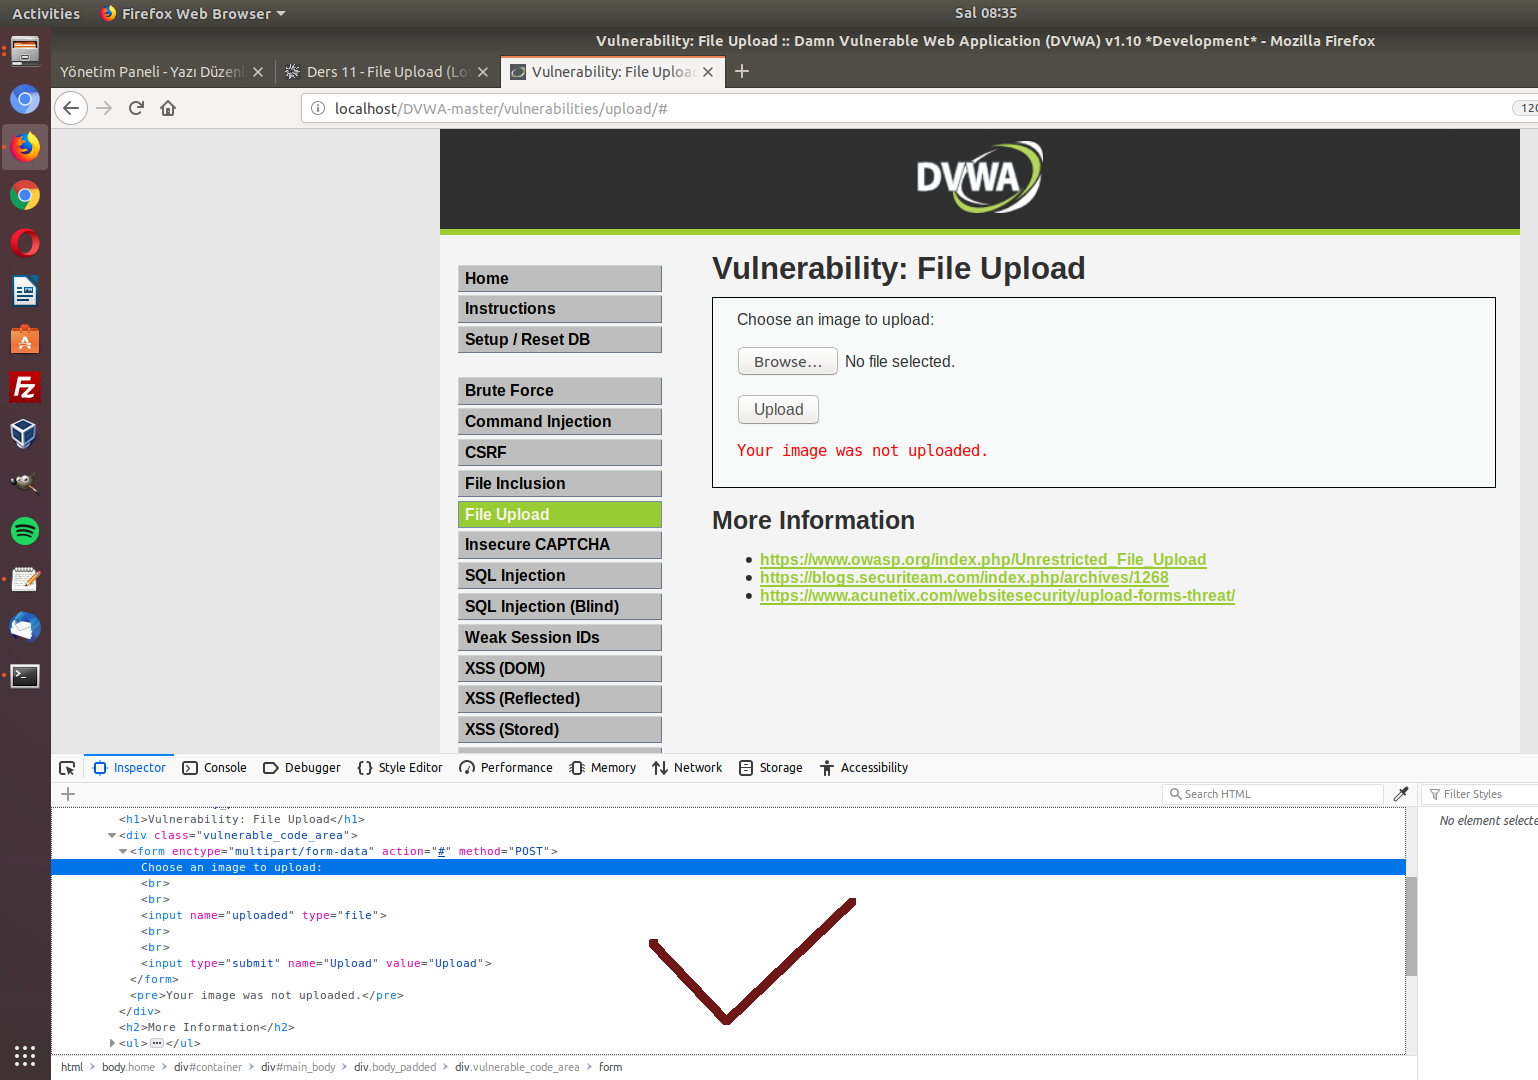Click the markup view vertical scrollbar

point(1411,926)
